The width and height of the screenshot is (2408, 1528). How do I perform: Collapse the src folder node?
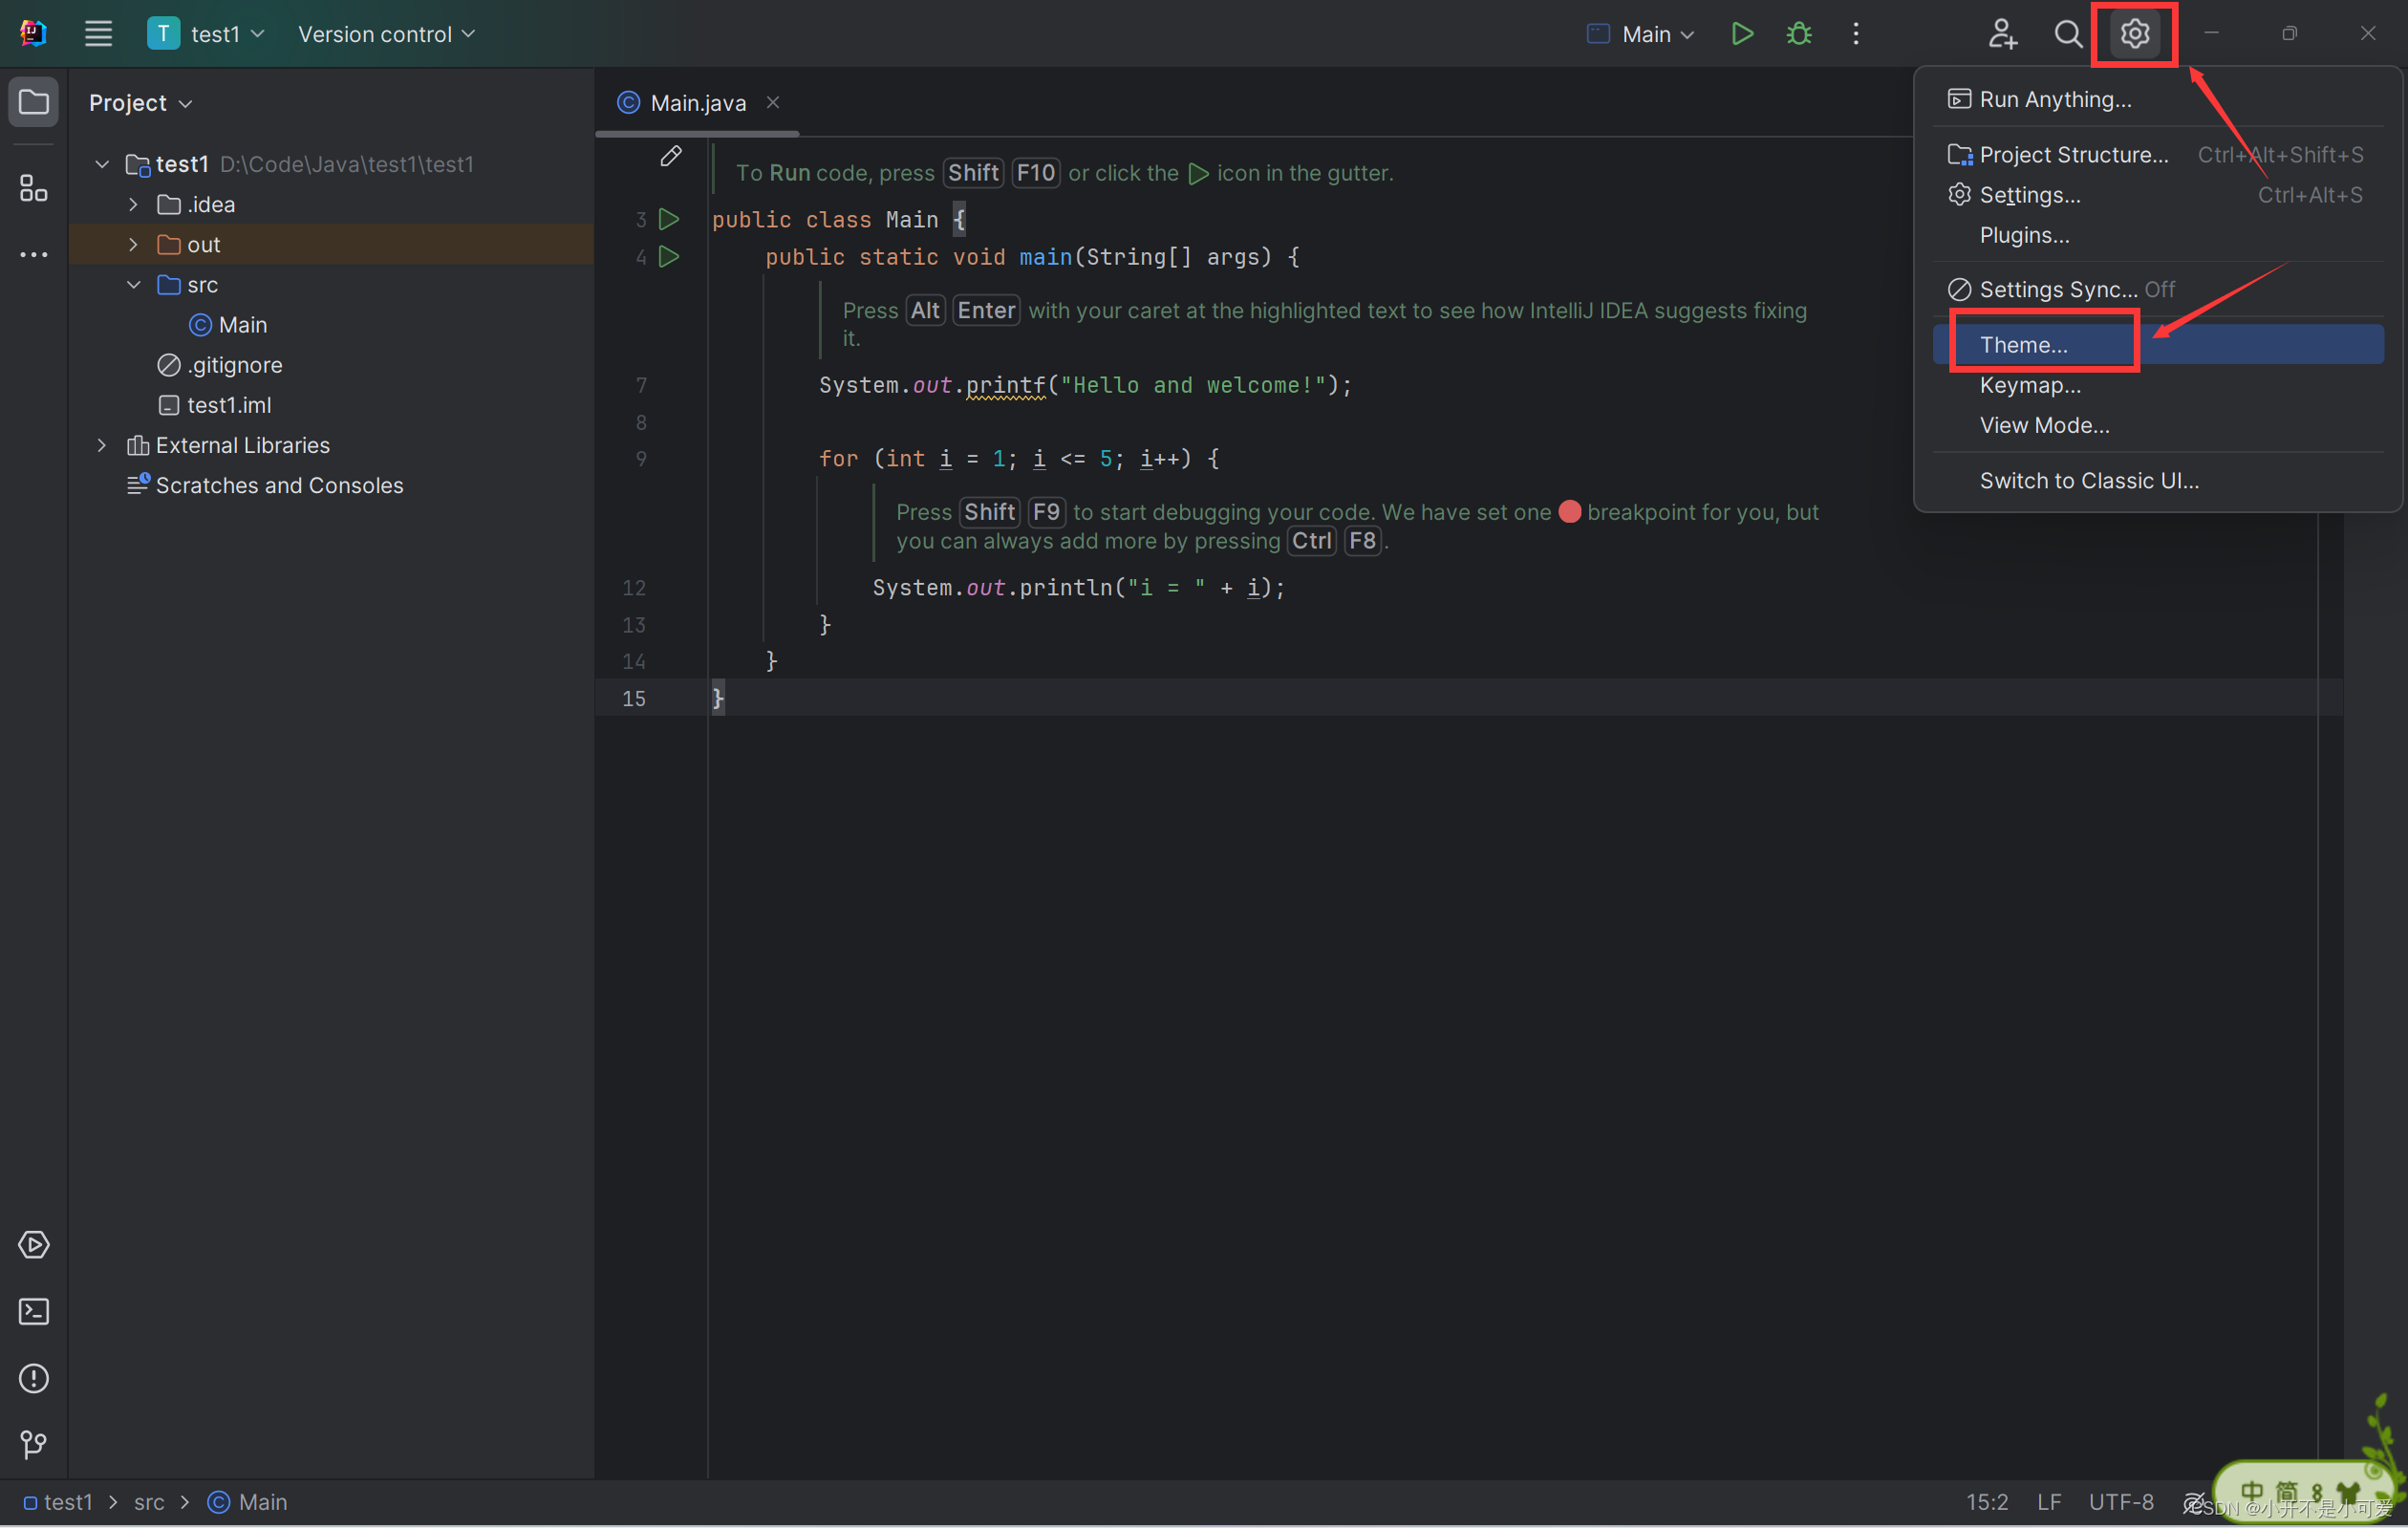click(133, 285)
